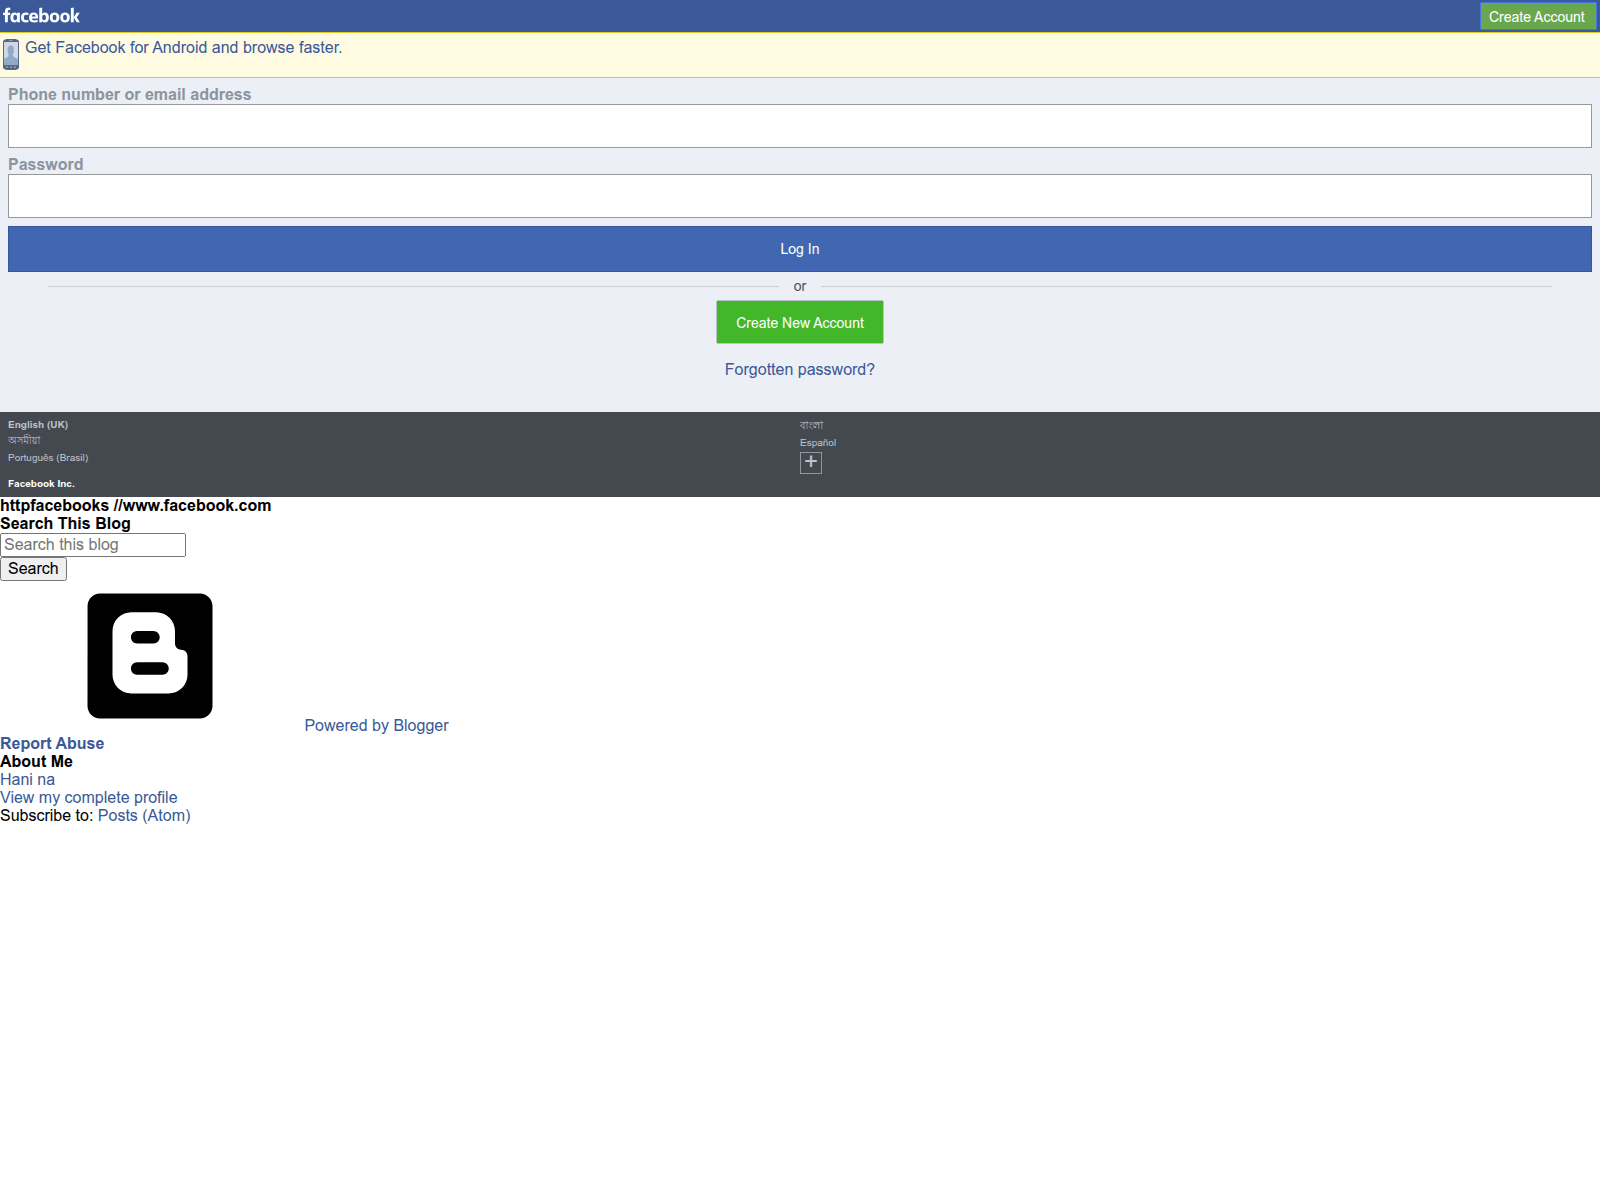Expand more languages with the plus icon
Screen dimensions: 1600x1200
click(x=811, y=462)
